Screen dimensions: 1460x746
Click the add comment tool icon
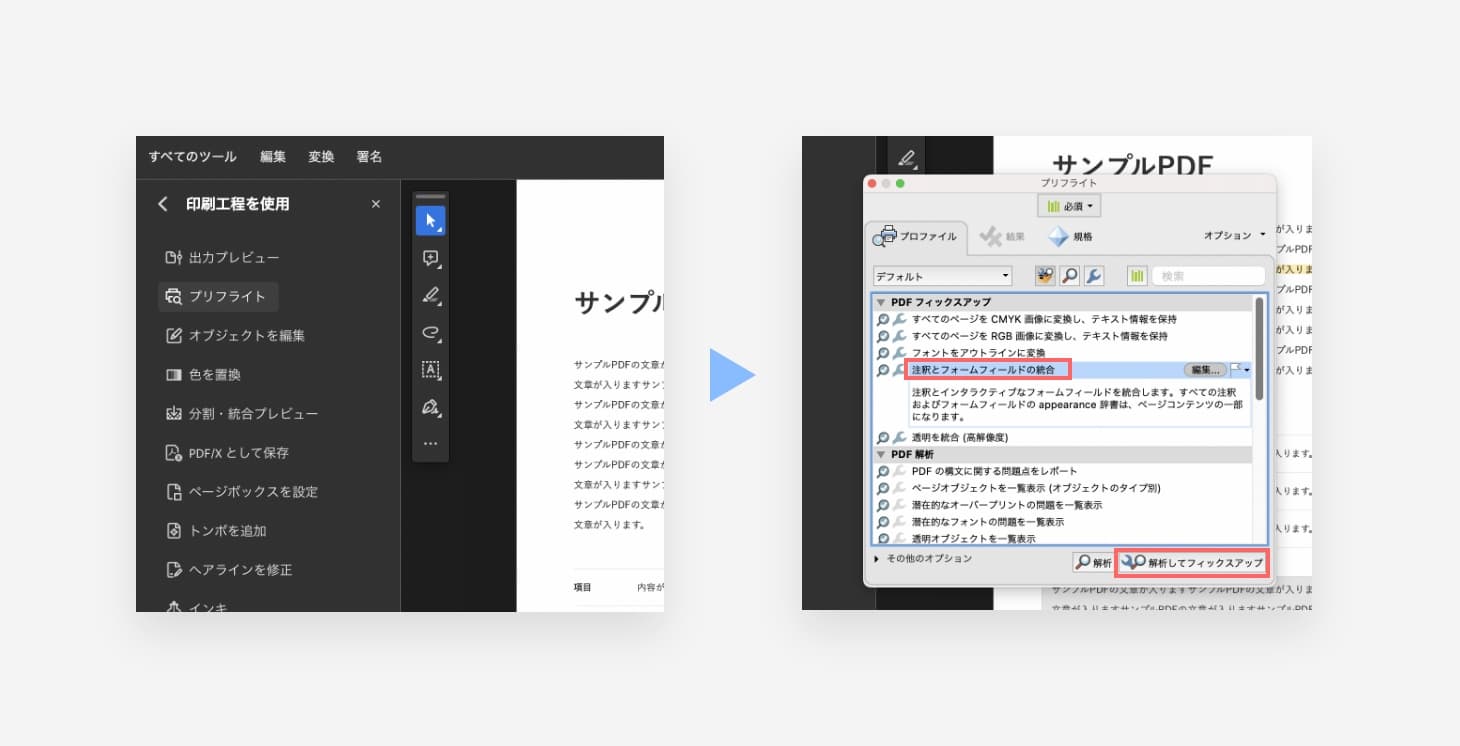(x=430, y=258)
